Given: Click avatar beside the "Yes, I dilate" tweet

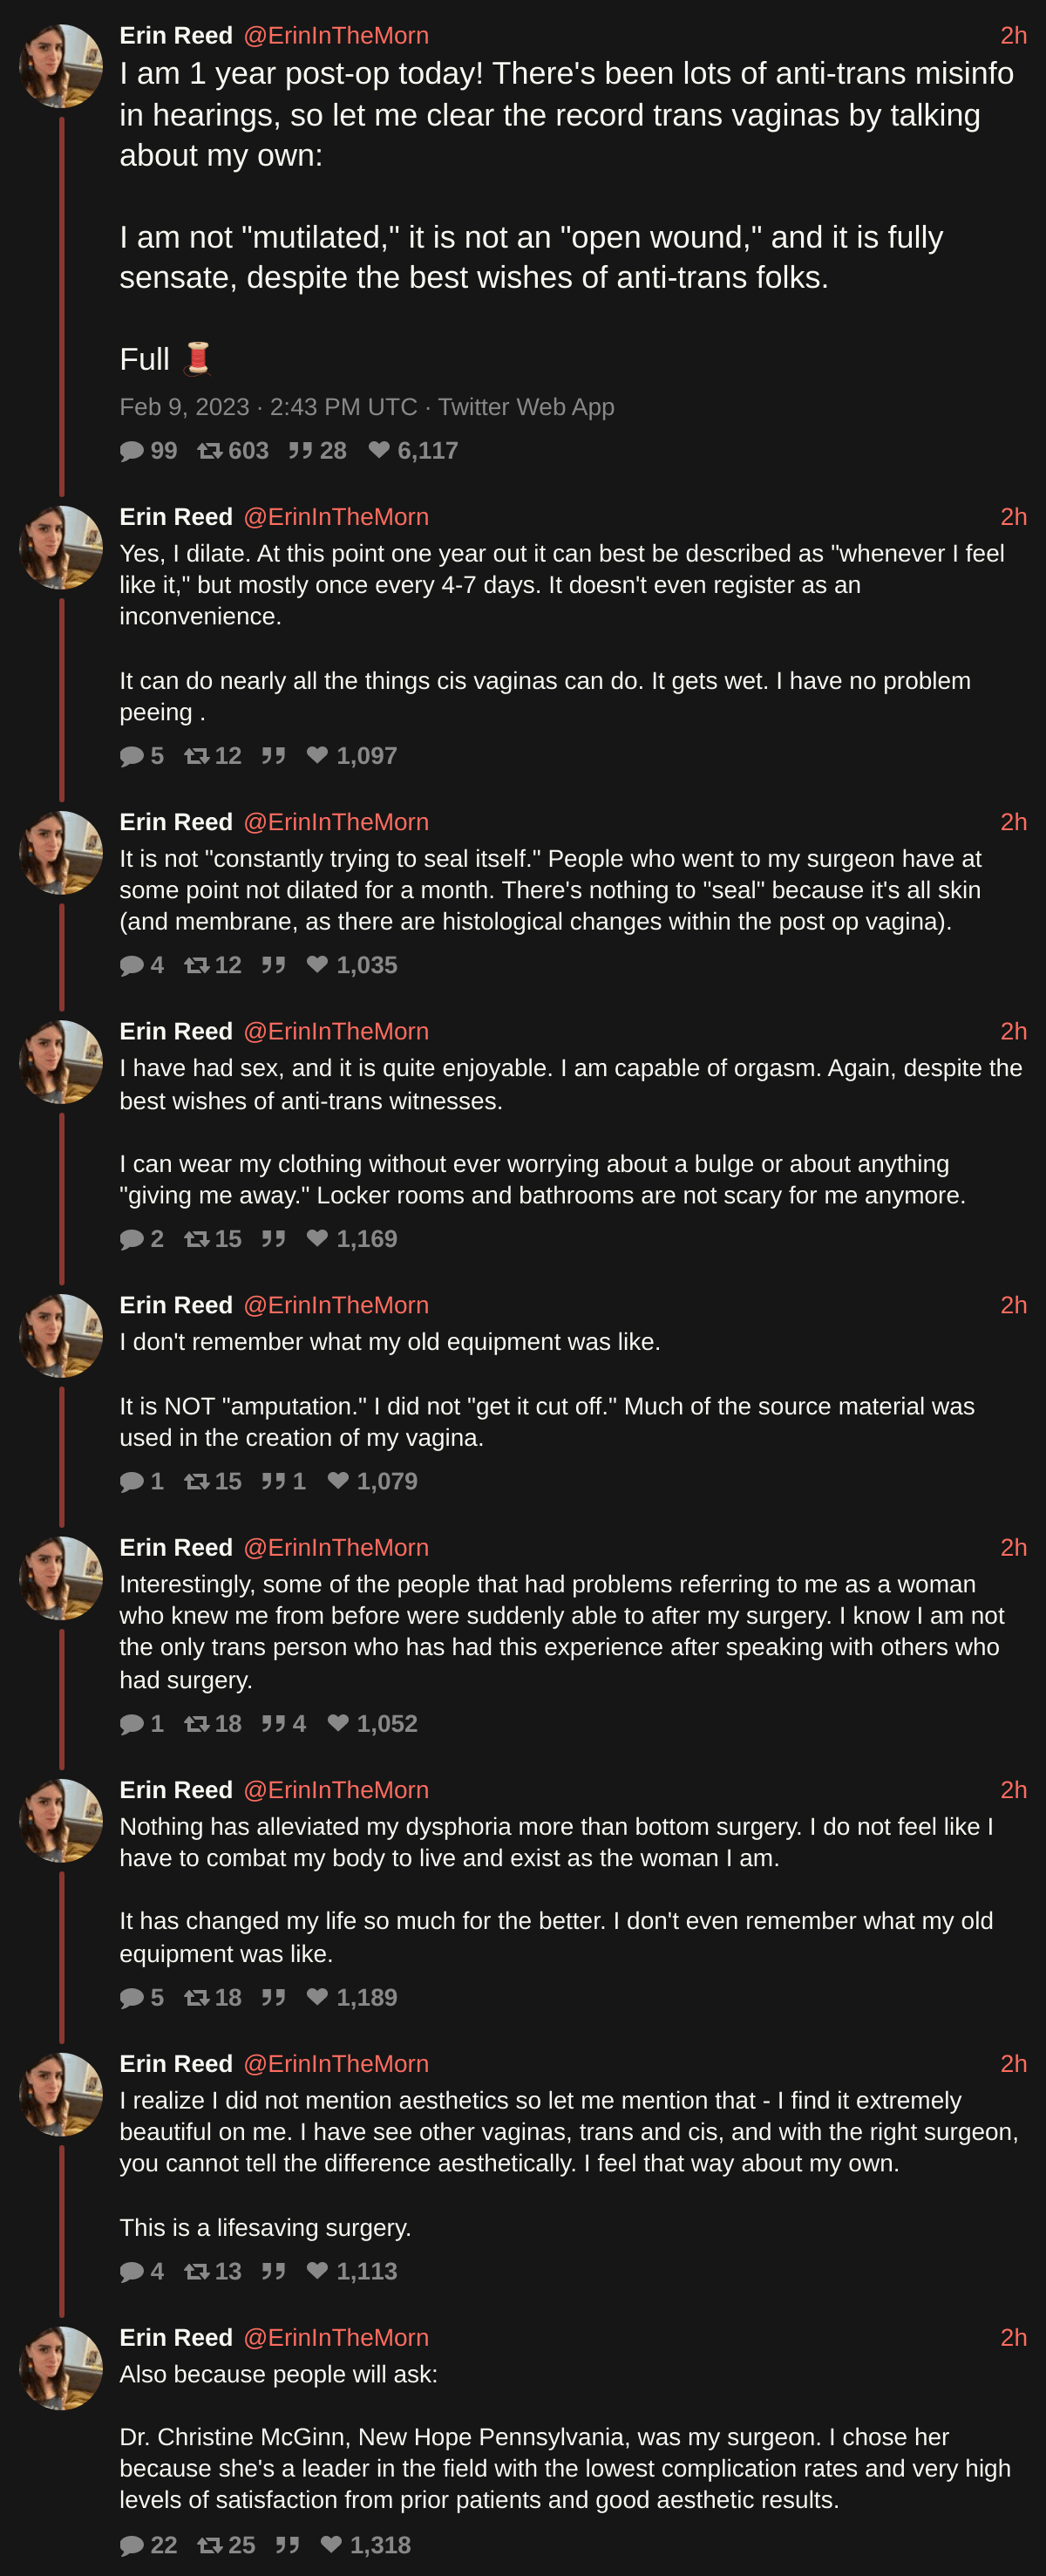Looking at the screenshot, I should [x=61, y=547].
